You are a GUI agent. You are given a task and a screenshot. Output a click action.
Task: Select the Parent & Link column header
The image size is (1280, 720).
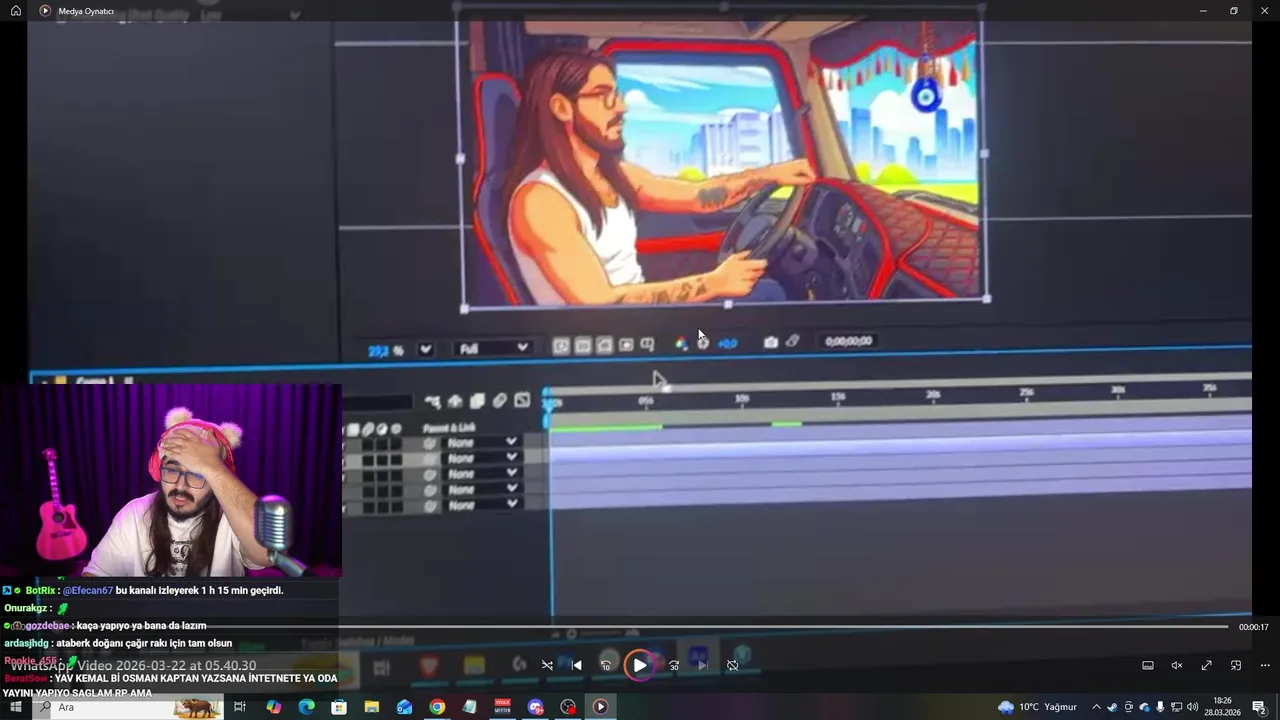pyautogui.click(x=450, y=428)
